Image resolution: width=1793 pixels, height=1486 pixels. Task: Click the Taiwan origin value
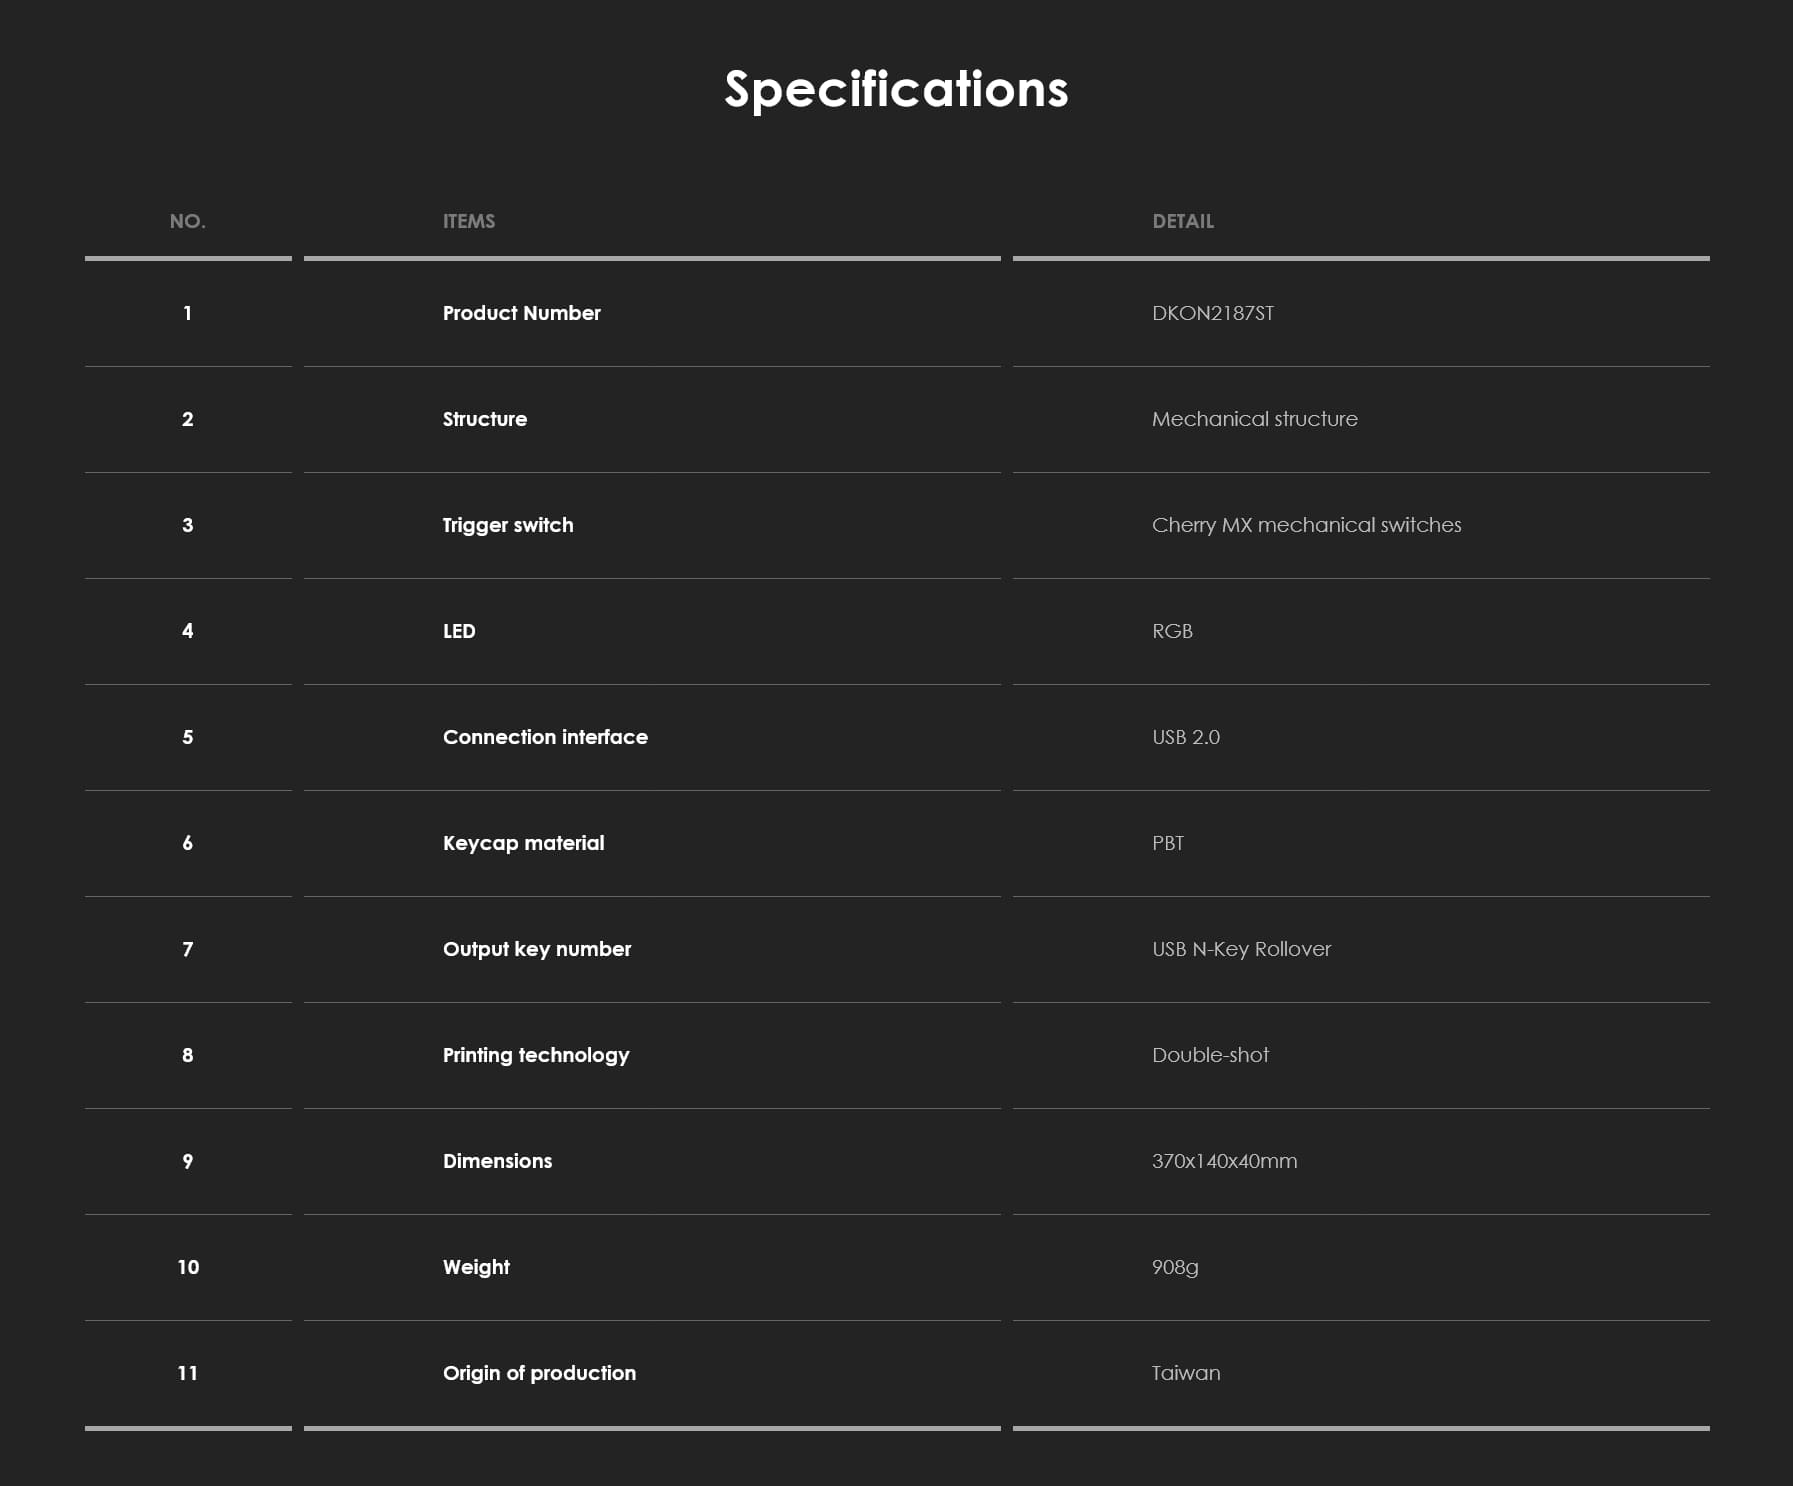pos(1185,1373)
